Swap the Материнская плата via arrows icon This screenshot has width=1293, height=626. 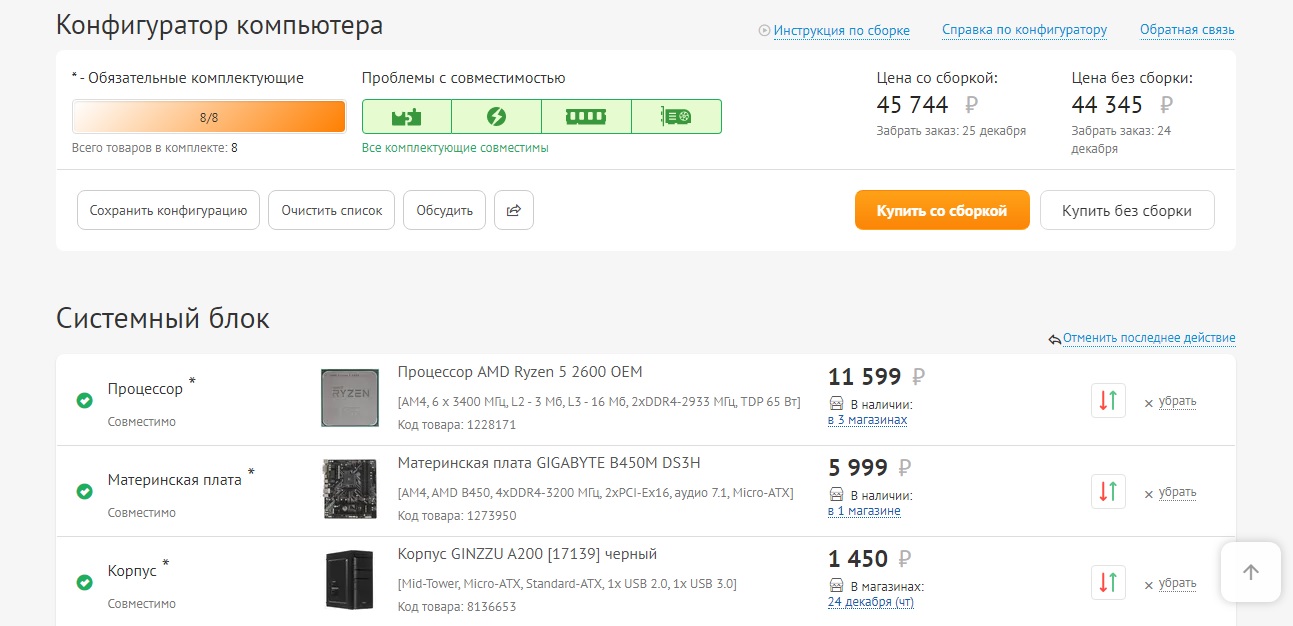[x=1108, y=492]
